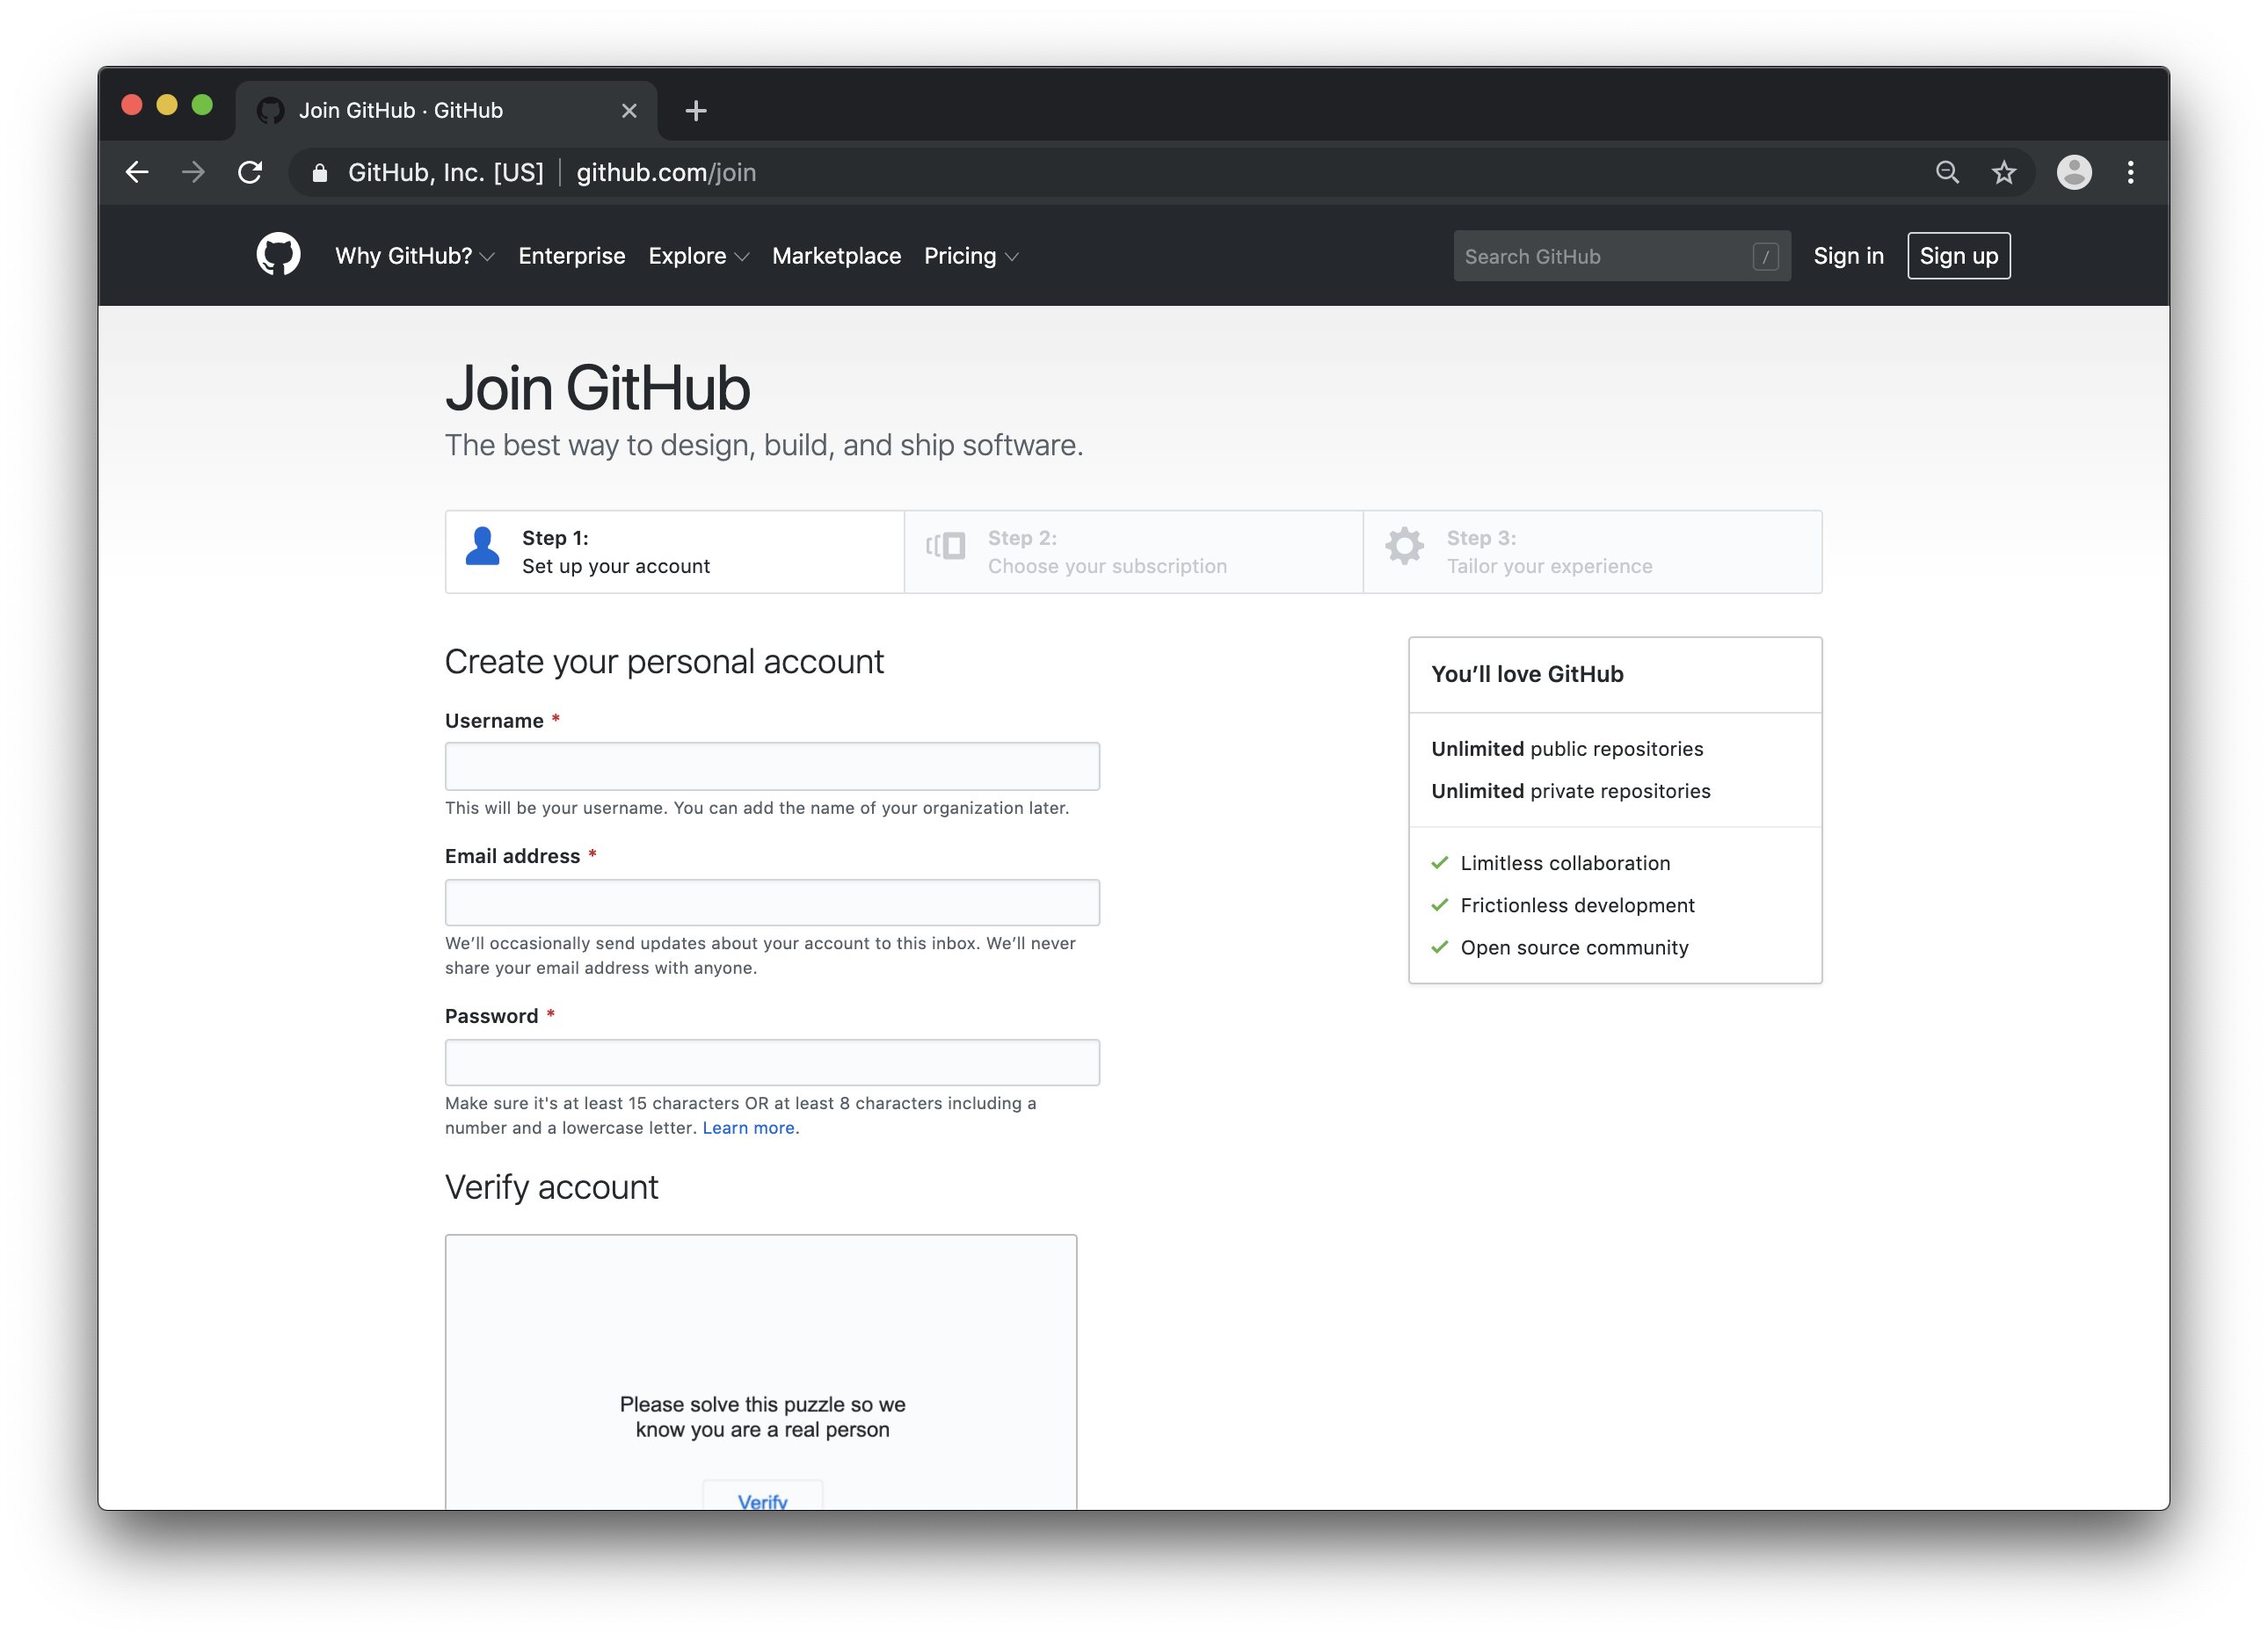2268x1640 pixels.
Task: Close the Join GitHub tab
Action: (x=628, y=110)
